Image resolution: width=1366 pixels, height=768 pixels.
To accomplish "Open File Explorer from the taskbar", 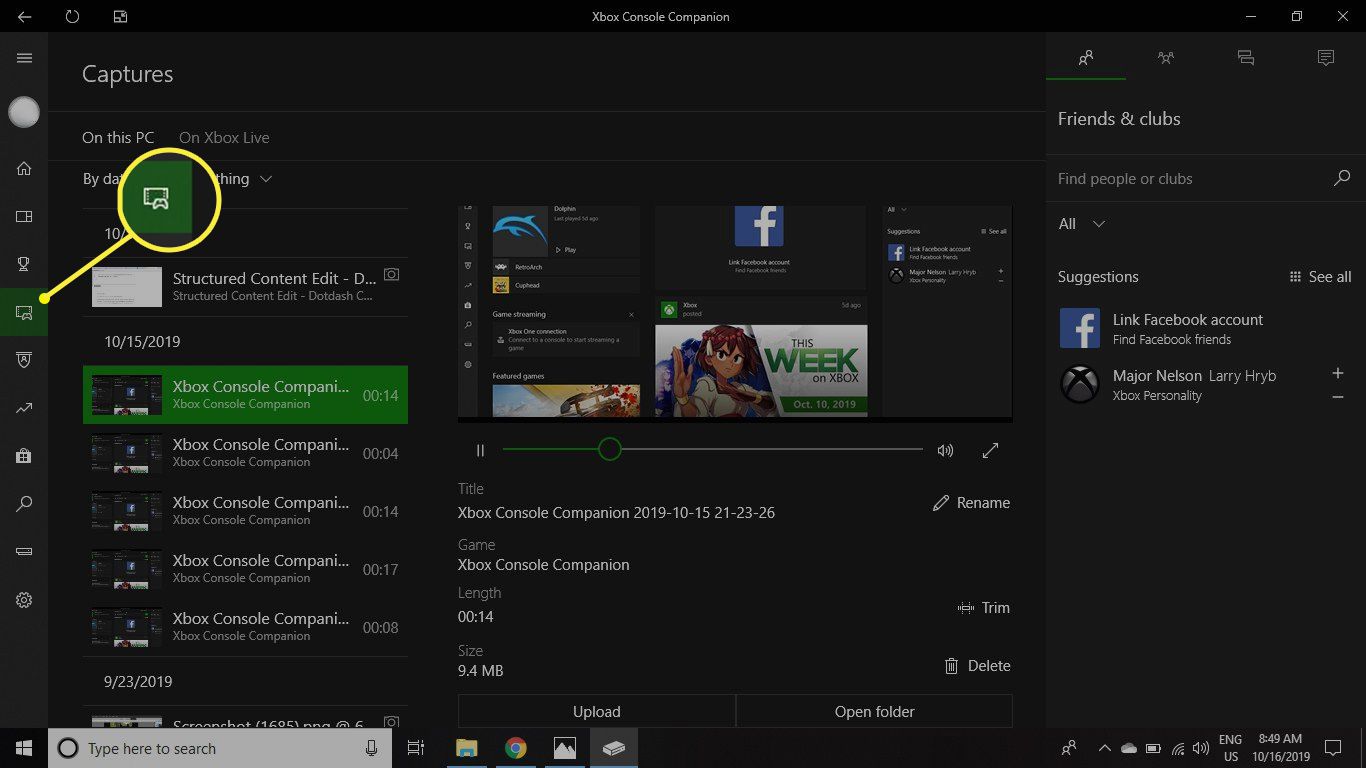I will pos(466,748).
